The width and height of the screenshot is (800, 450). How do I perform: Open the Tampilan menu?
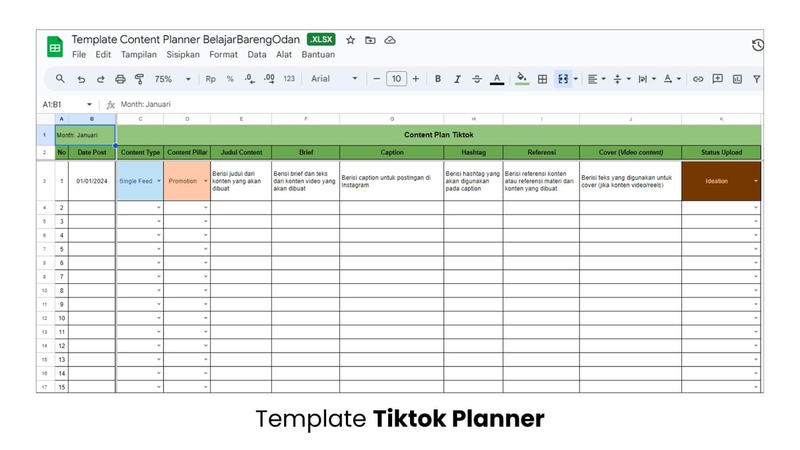(x=139, y=55)
